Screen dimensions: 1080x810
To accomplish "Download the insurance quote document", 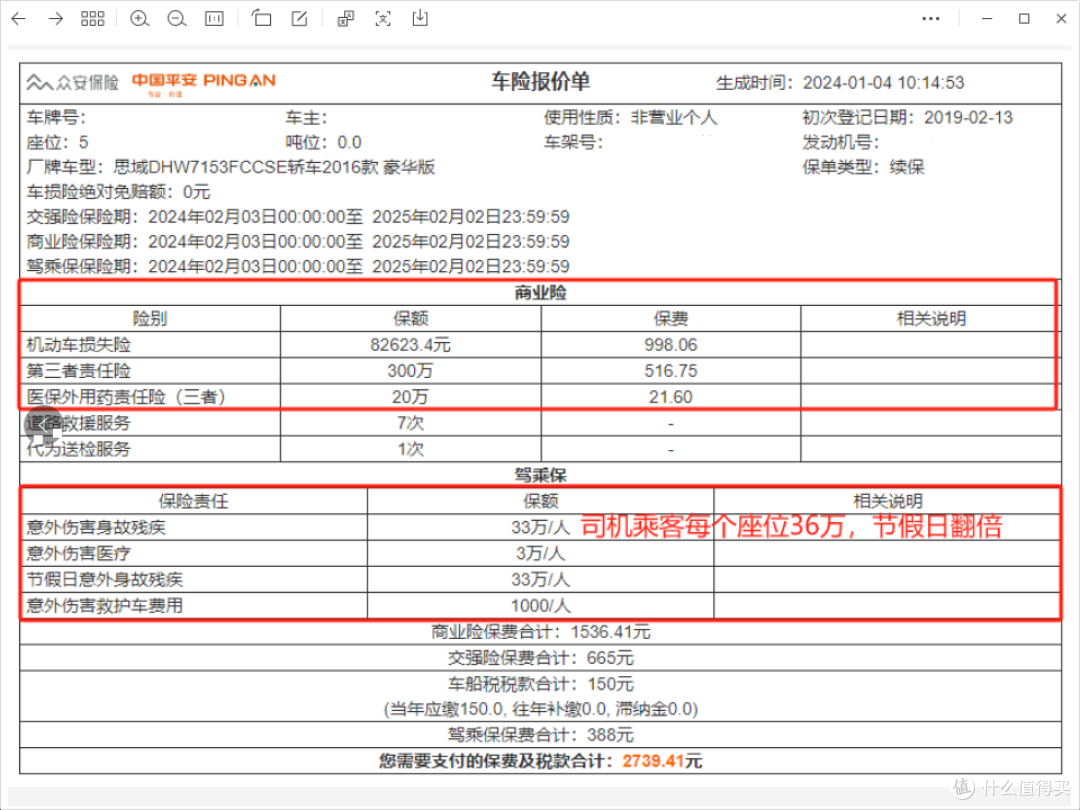I will (x=420, y=18).
